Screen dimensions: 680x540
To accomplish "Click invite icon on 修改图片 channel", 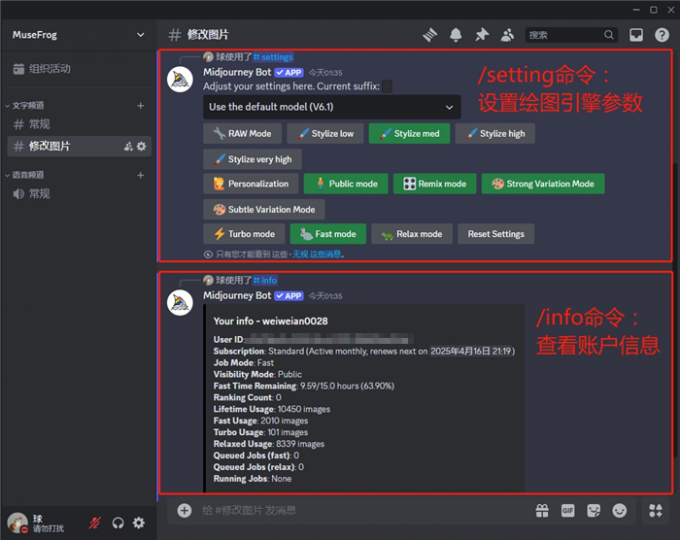I will click(x=128, y=147).
